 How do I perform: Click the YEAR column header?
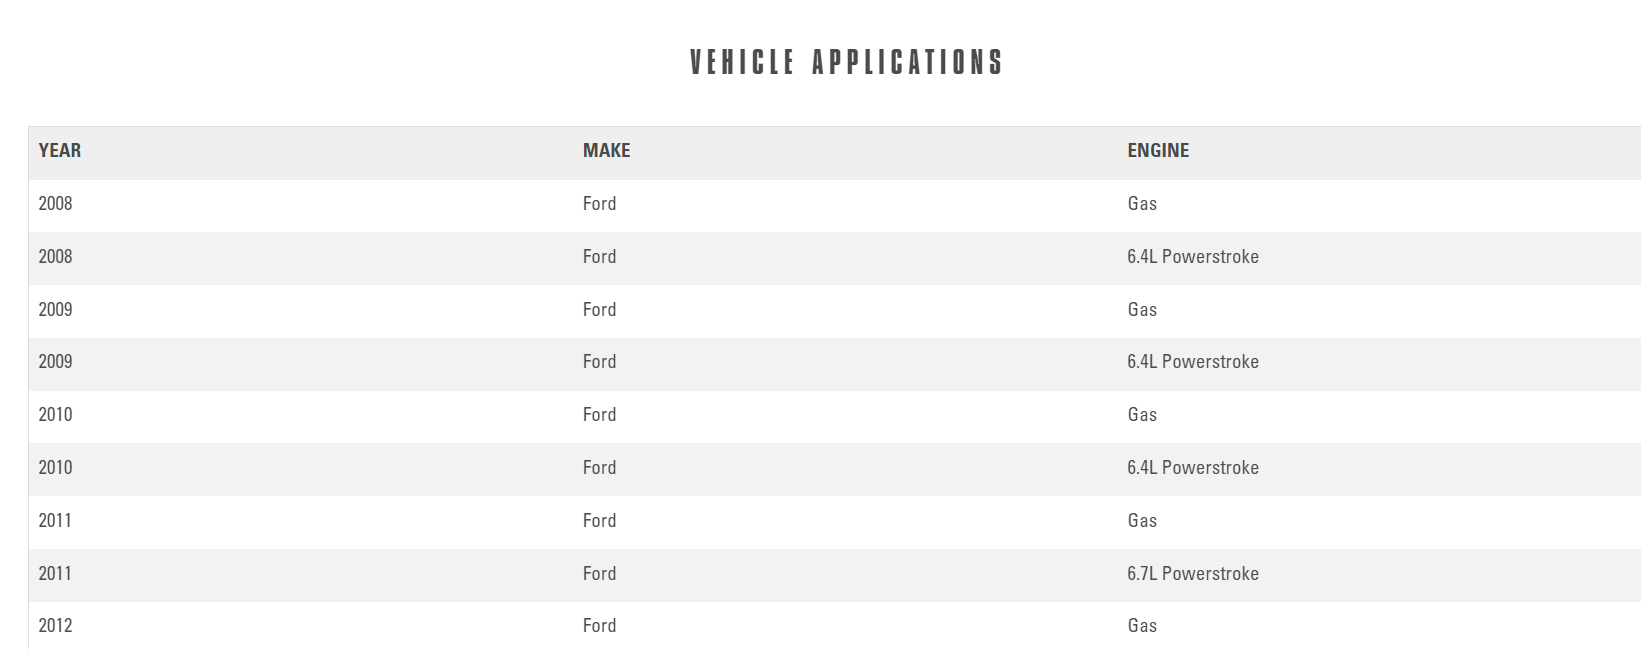[60, 151]
